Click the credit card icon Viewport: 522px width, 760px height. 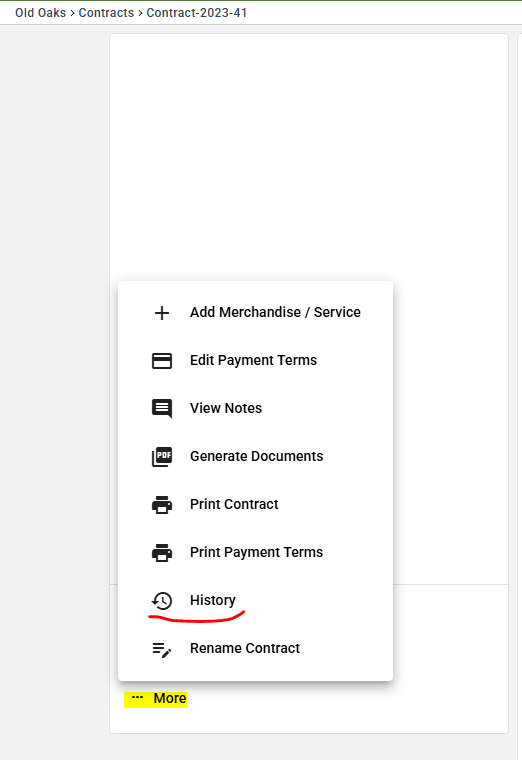click(x=162, y=361)
